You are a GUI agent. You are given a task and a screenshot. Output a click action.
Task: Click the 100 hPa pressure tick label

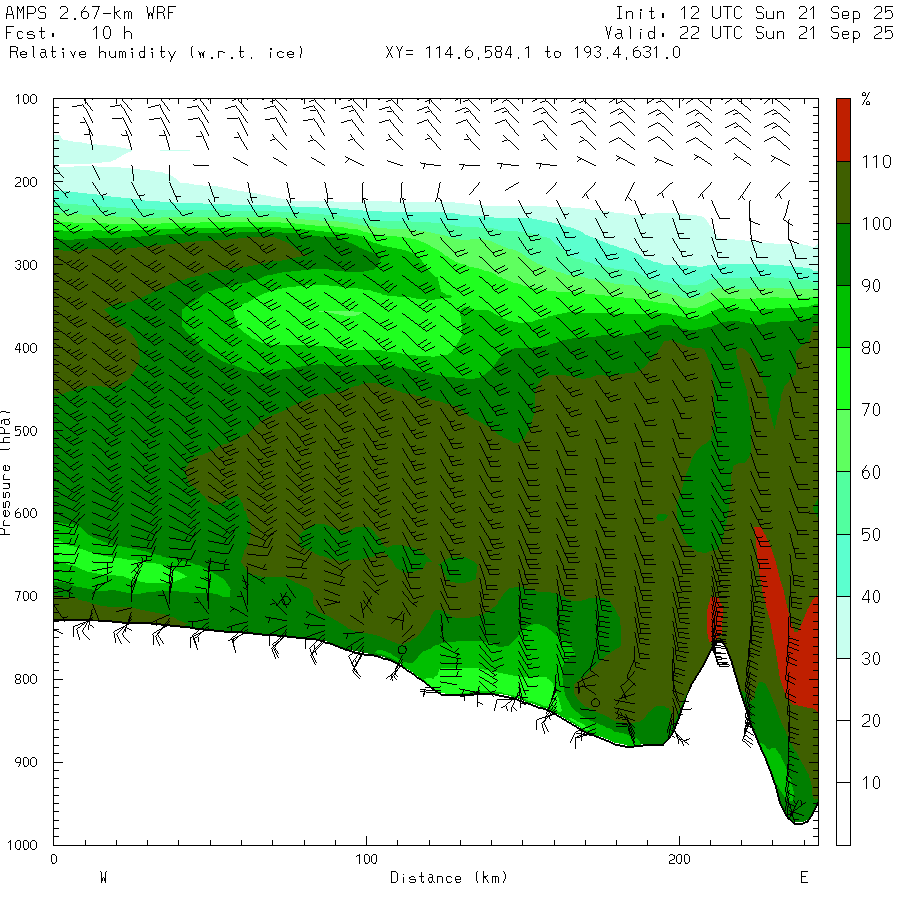26,99
